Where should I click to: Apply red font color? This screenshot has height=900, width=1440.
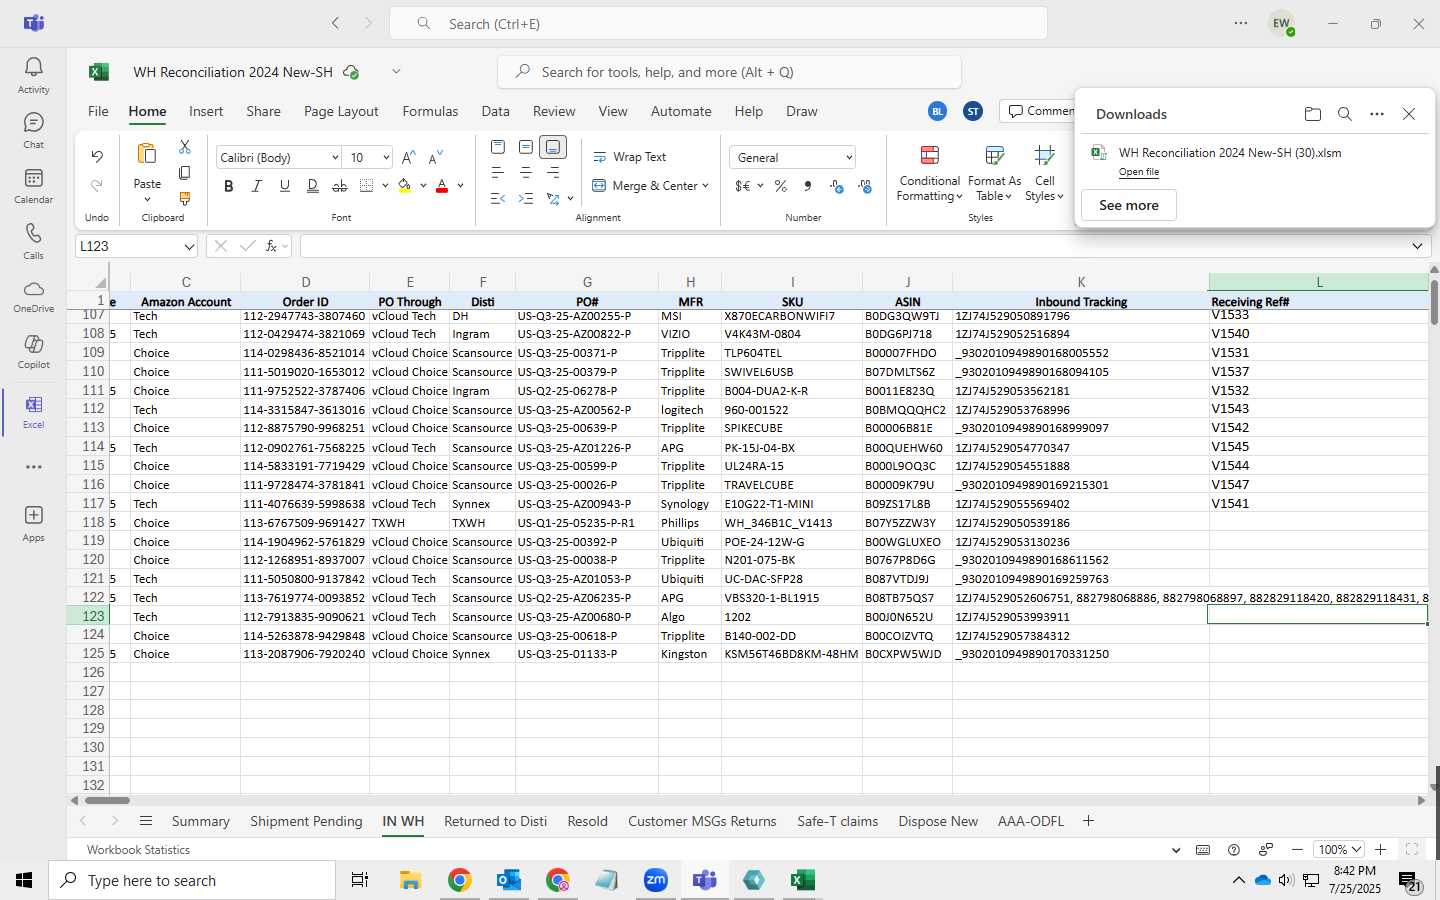point(442,186)
